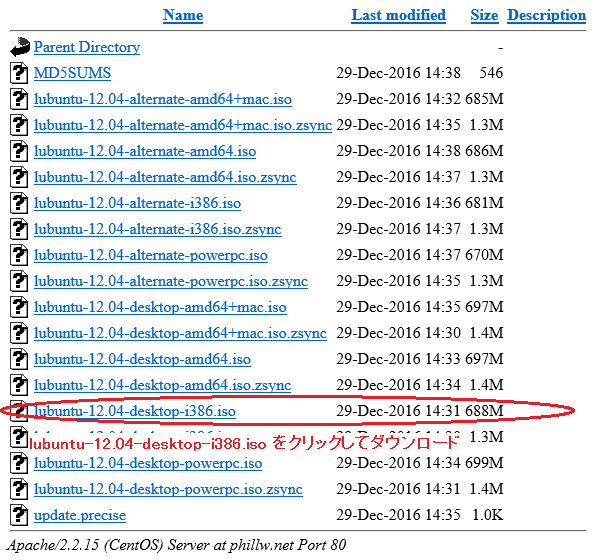This screenshot has width=592, height=560.
Task: Click the back-arrow icon beside Parent Directory
Action: pyautogui.click(x=20, y=47)
